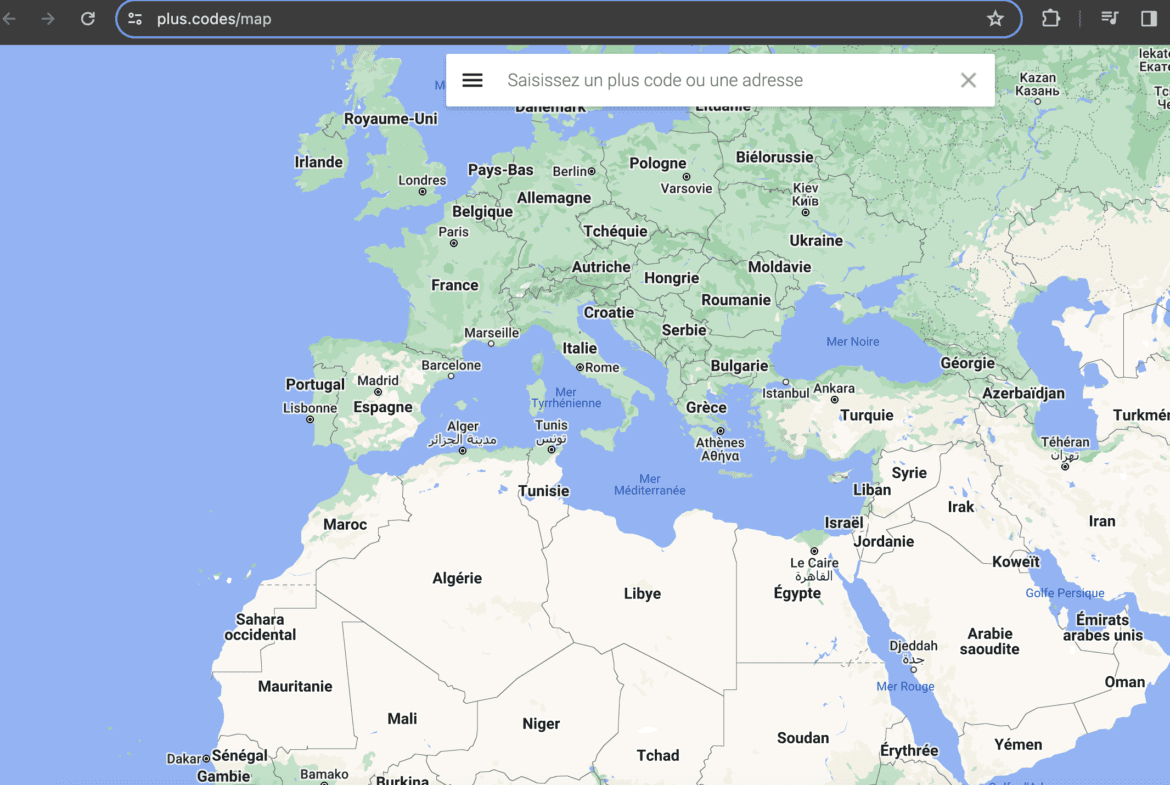Toggle the bookmark star for this page
Viewport: 1170px width, 785px height.
tap(995, 18)
